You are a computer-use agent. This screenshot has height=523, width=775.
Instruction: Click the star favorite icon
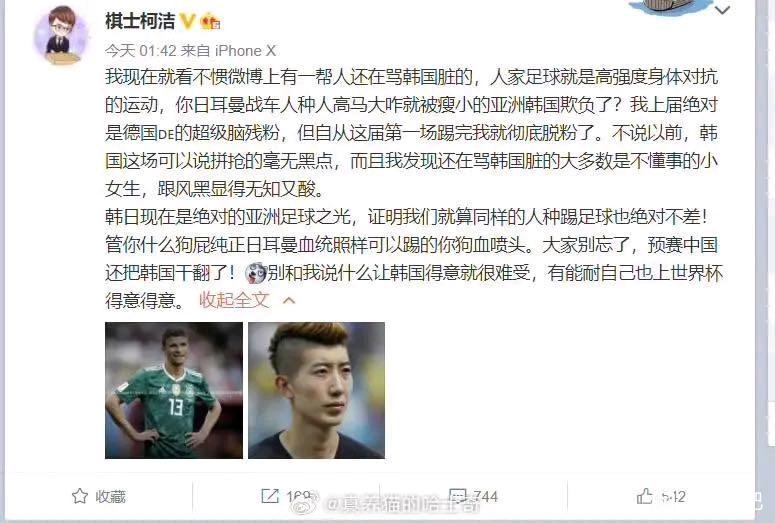coord(80,496)
